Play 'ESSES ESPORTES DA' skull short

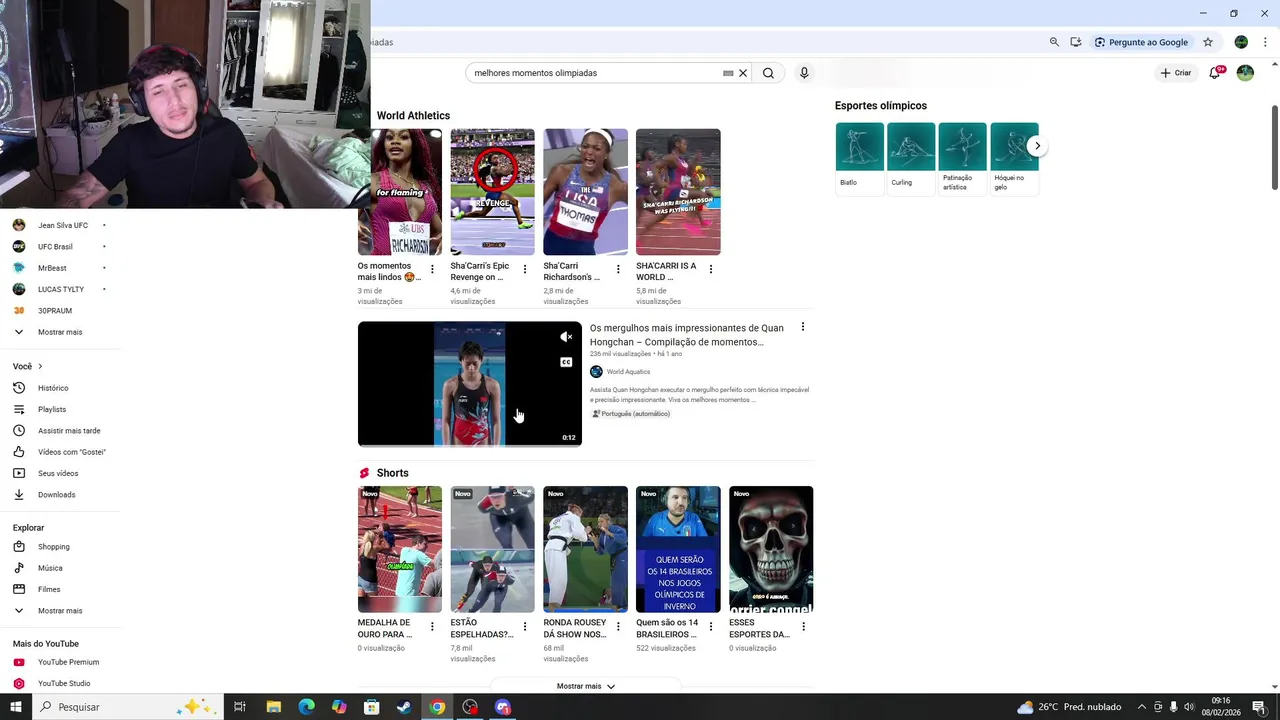point(771,549)
